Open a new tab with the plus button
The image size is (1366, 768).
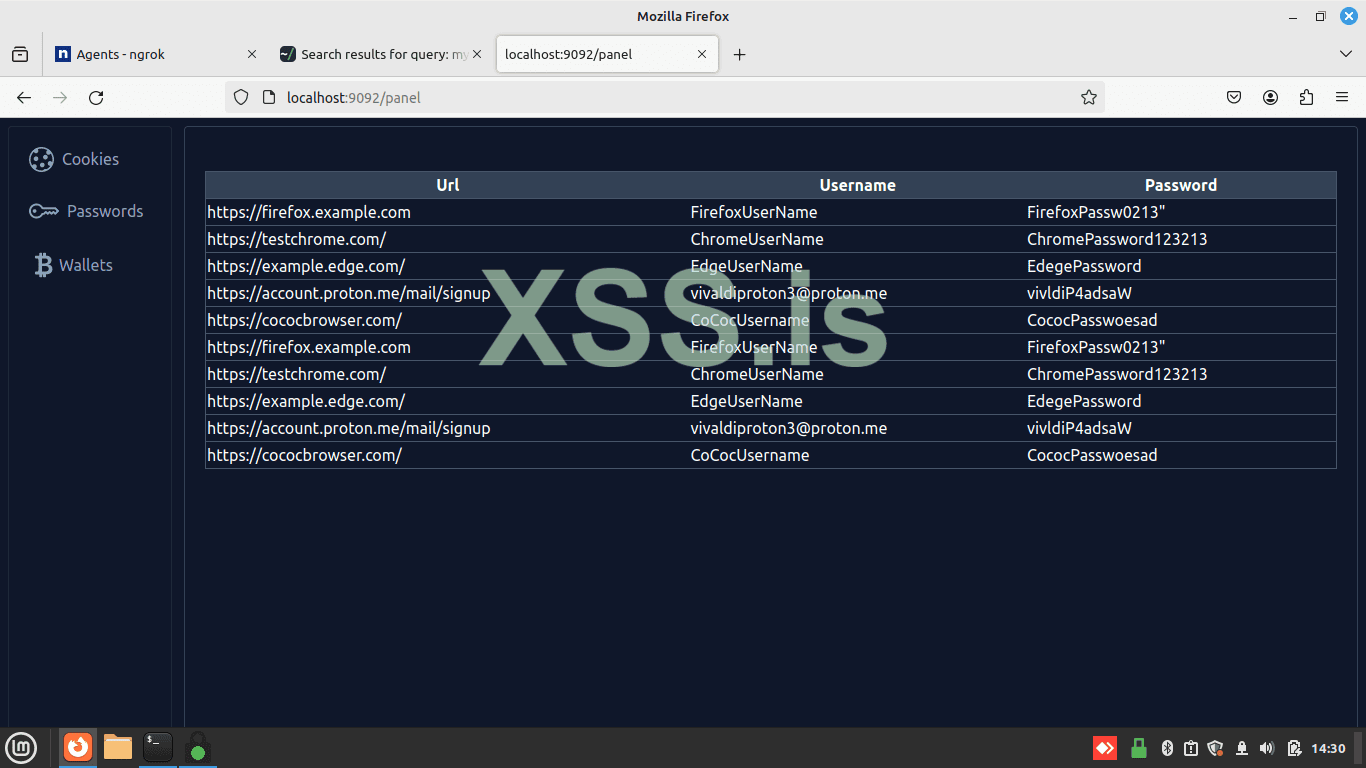[739, 54]
